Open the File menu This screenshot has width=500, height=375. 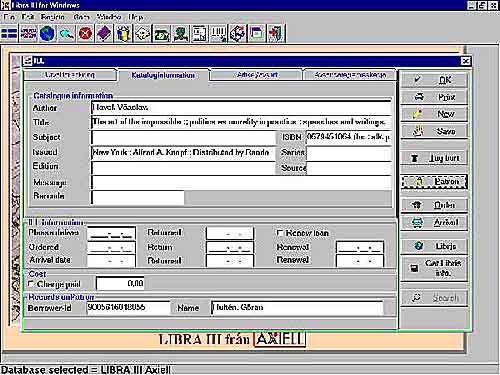[9, 17]
